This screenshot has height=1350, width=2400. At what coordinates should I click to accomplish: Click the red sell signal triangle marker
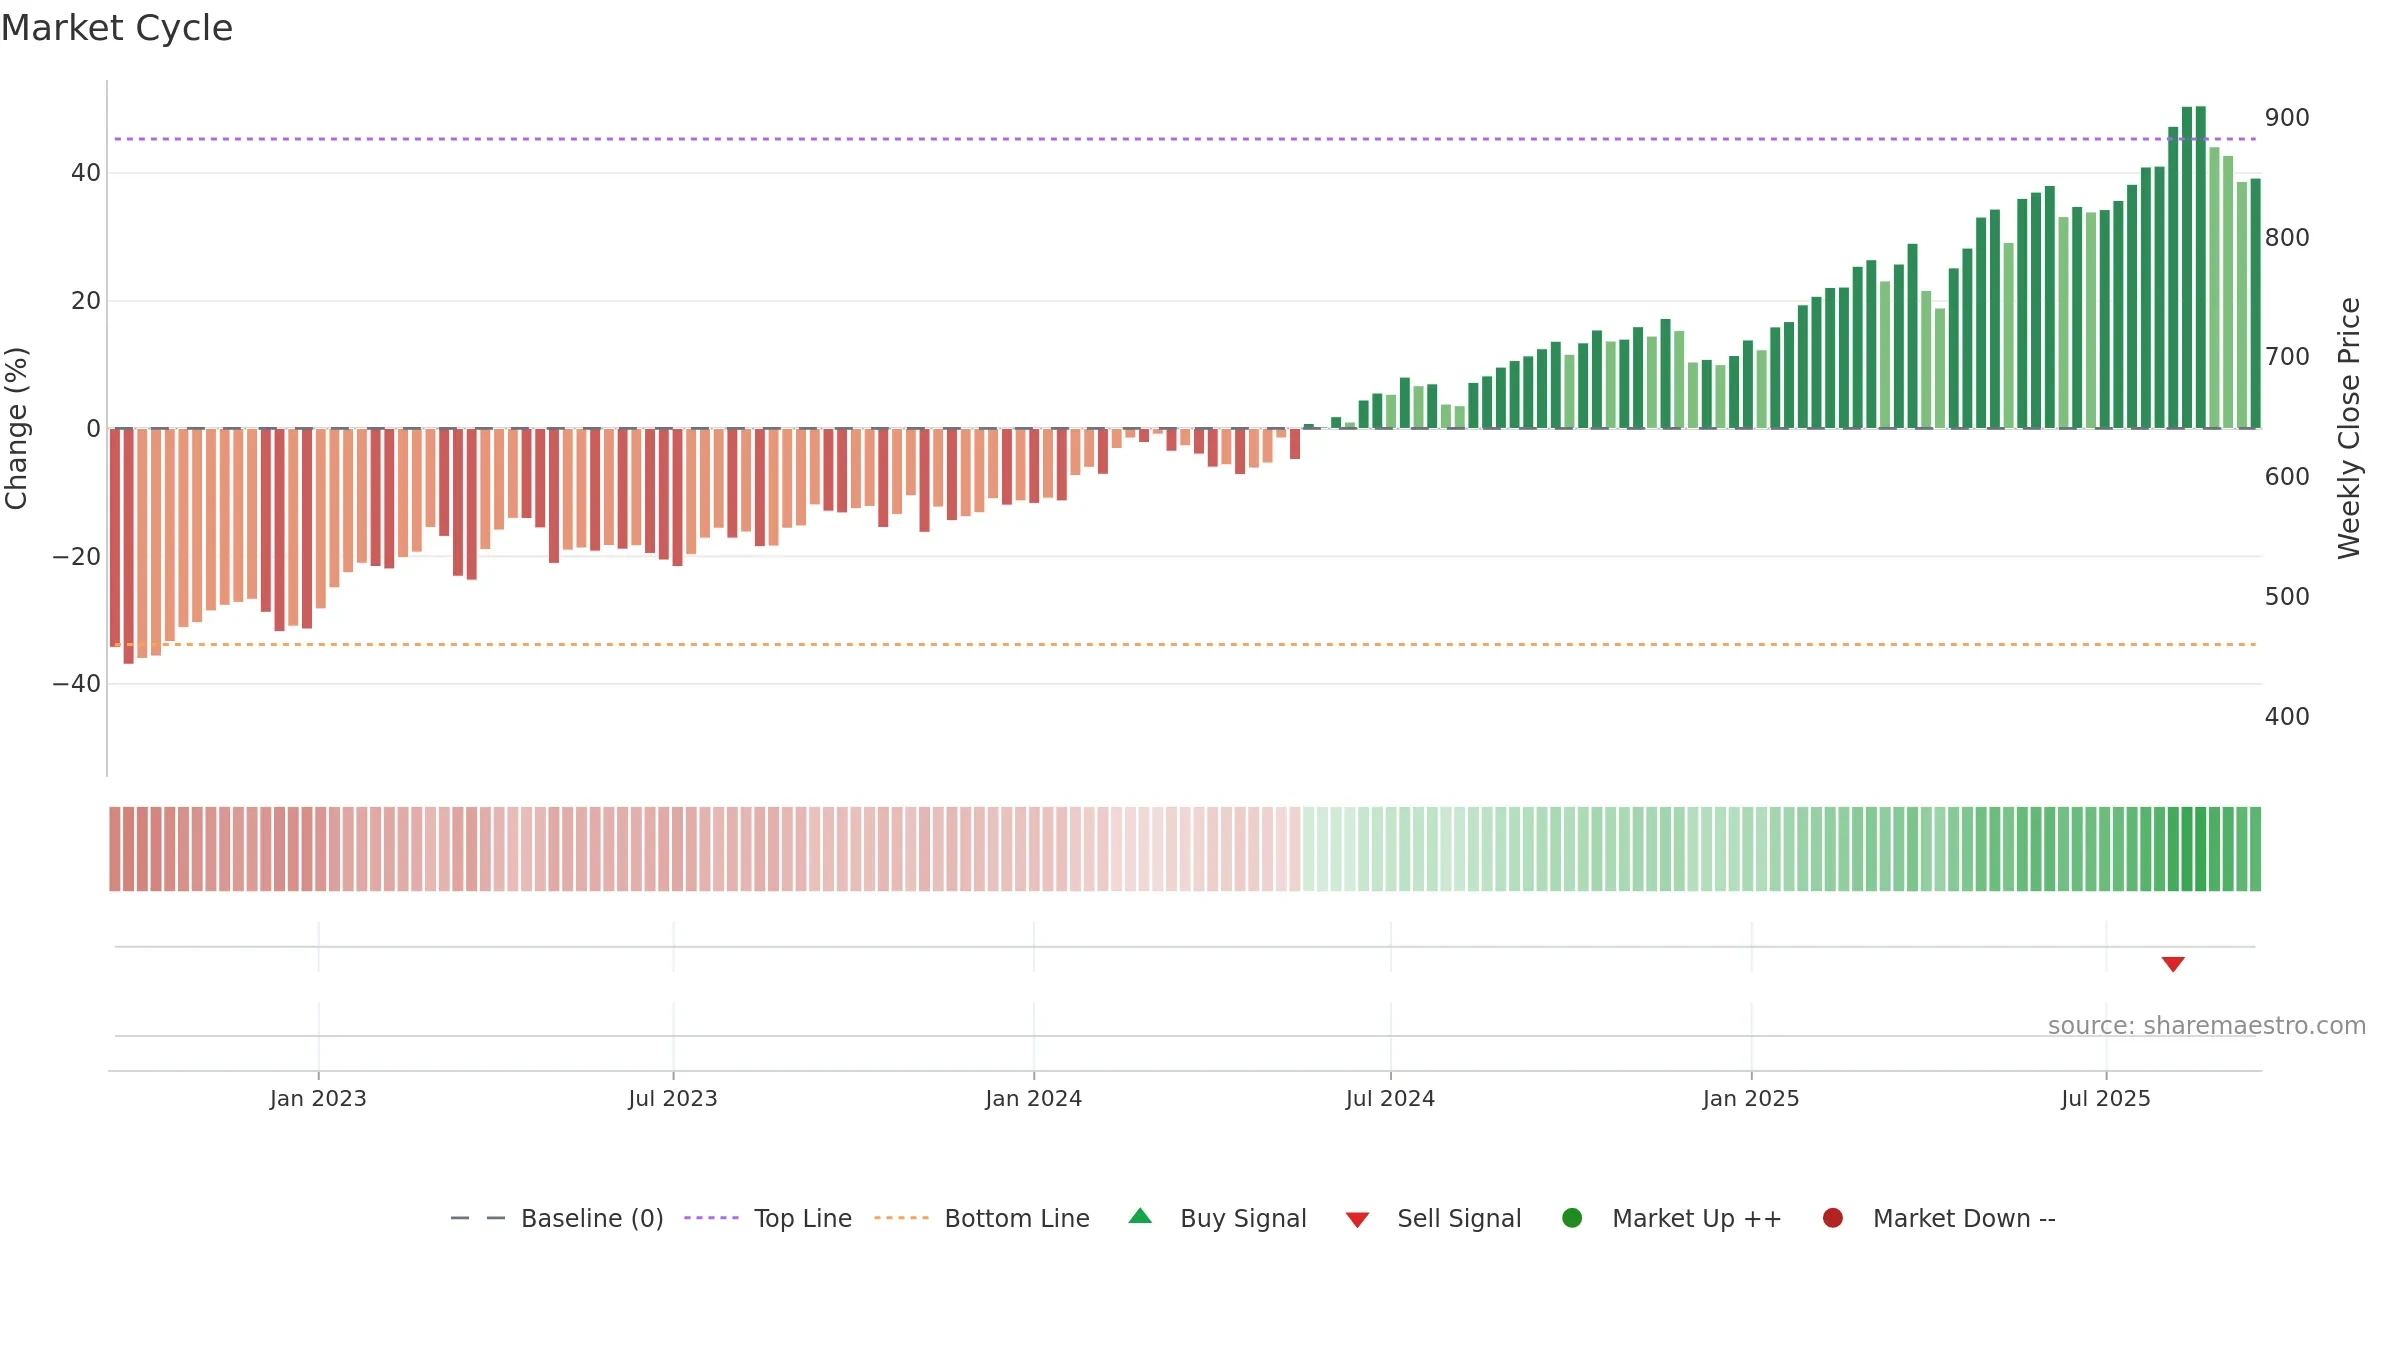click(2172, 964)
